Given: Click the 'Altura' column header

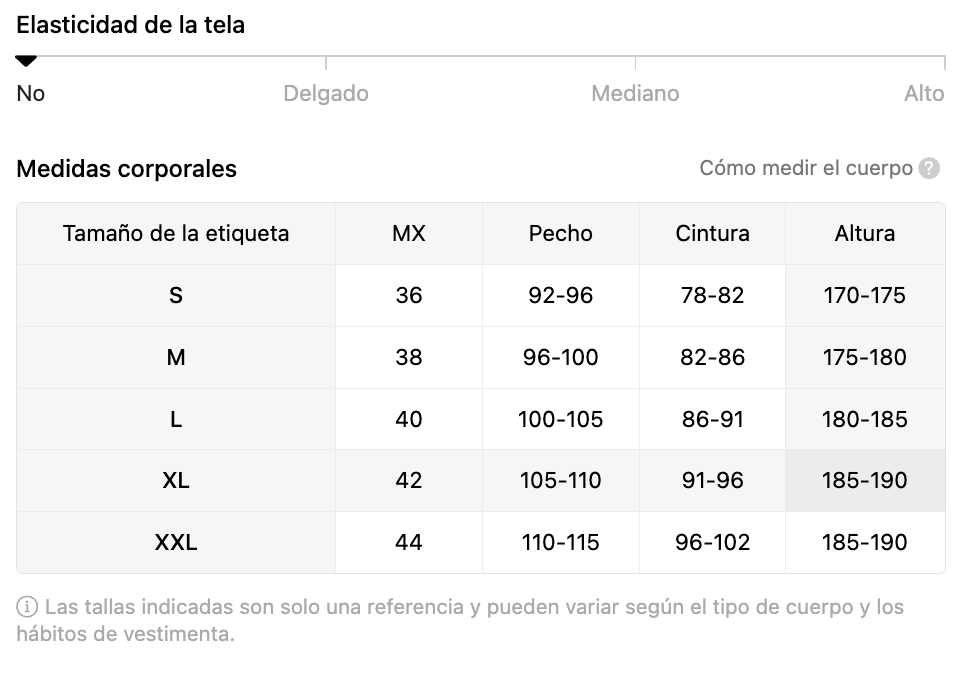Looking at the screenshot, I should click(865, 233).
